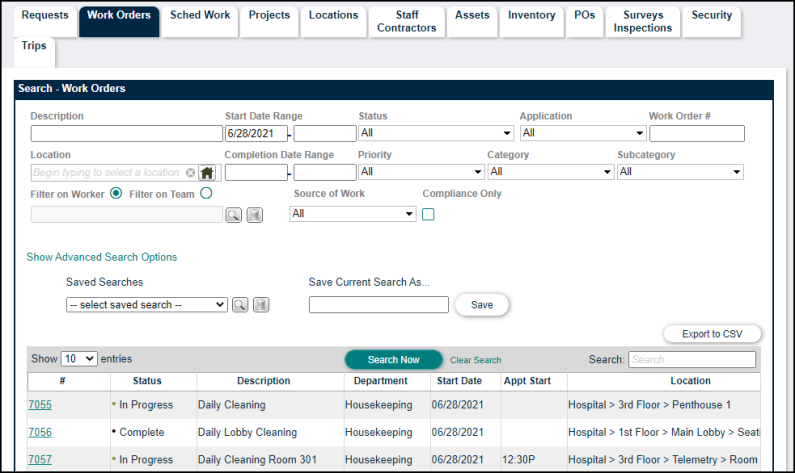The width and height of the screenshot is (795, 473).
Task: Click the Clear Search link
Action: coord(476,360)
